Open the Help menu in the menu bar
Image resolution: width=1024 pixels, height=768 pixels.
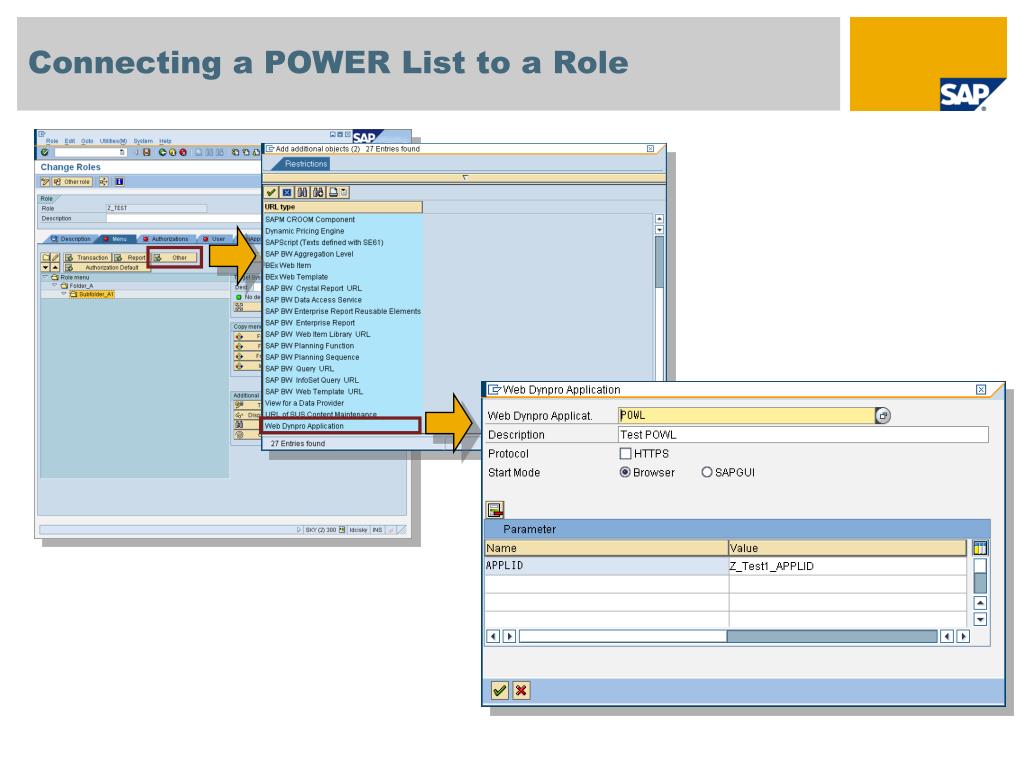tap(165, 141)
